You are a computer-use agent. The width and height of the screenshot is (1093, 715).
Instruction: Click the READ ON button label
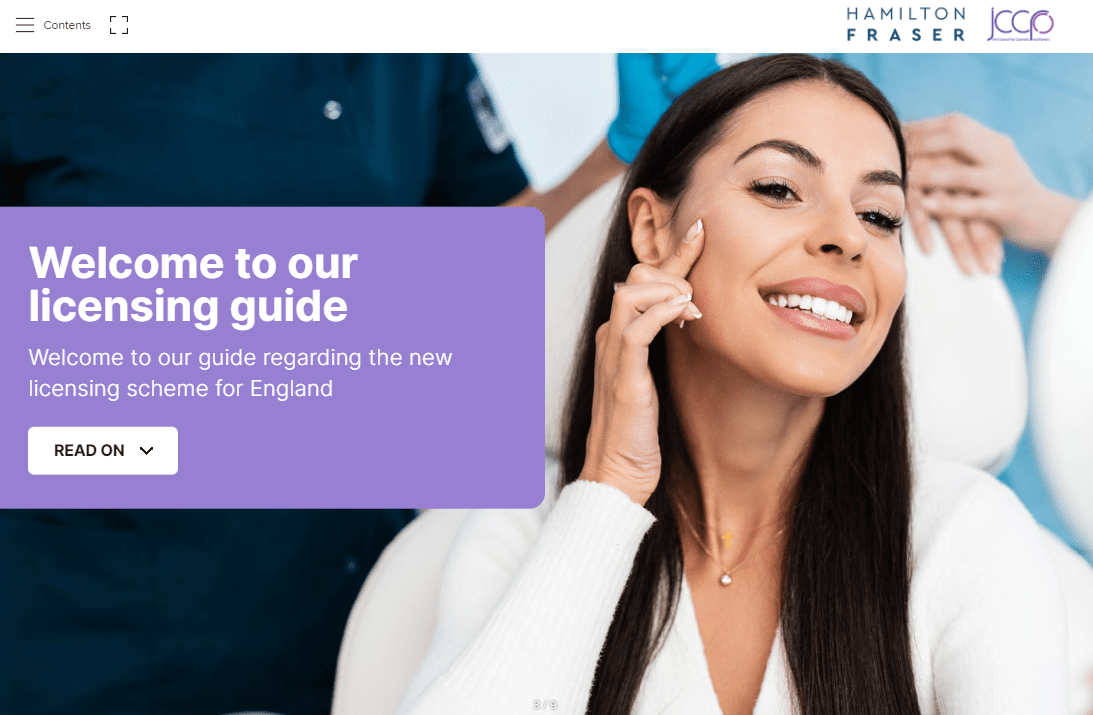[x=89, y=451]
